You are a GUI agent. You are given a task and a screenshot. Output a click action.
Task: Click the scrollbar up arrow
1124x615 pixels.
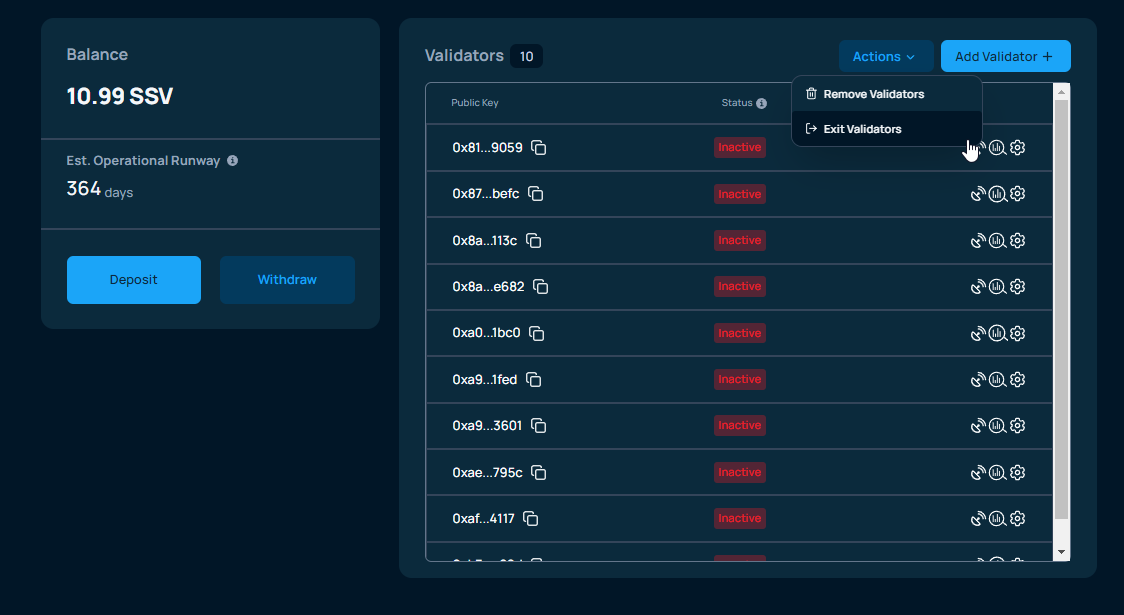[1062, 92]
